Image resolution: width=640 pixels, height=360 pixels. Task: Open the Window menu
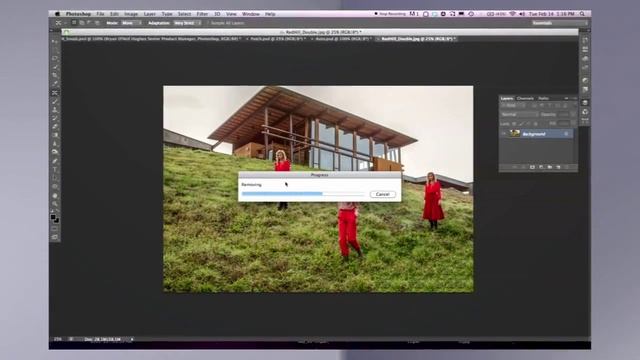251,14
